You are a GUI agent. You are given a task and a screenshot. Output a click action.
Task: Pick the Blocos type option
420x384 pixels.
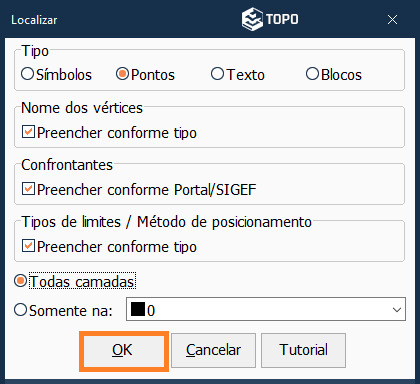coord(312,74)
